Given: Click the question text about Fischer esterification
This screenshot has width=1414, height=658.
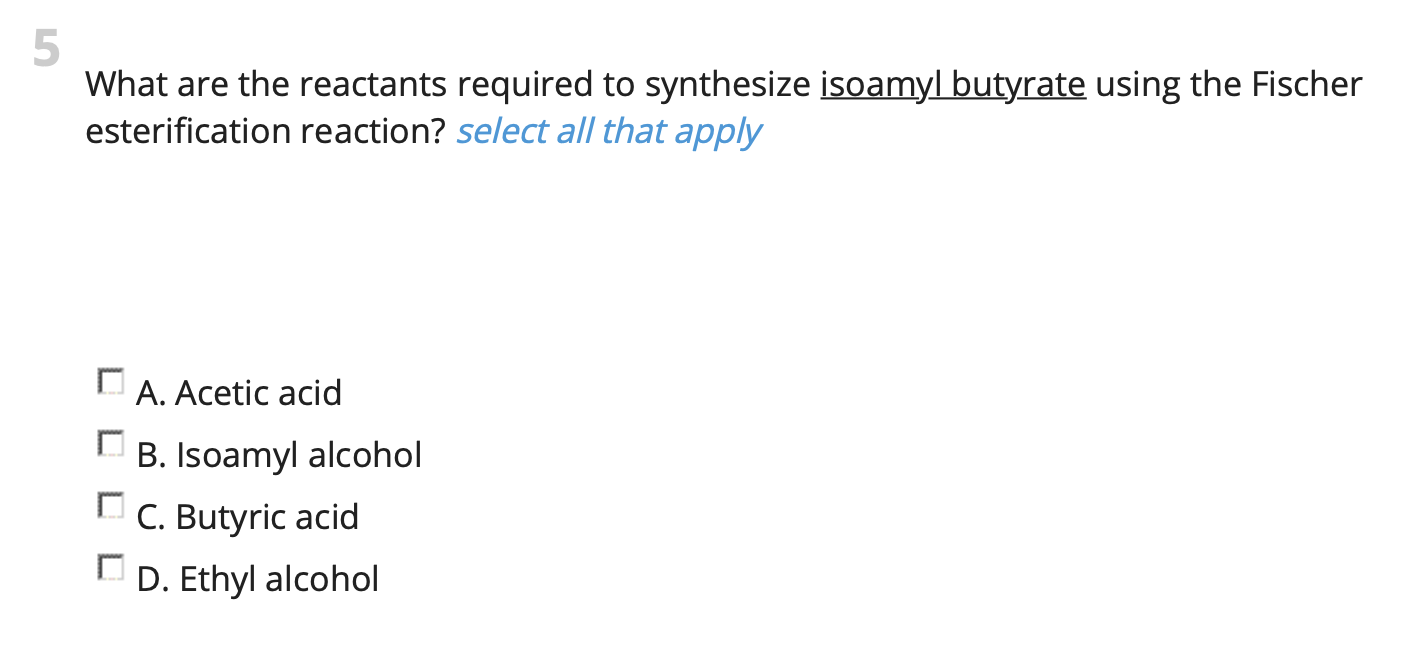Looking at the screenshot, I should click(700, 107).
